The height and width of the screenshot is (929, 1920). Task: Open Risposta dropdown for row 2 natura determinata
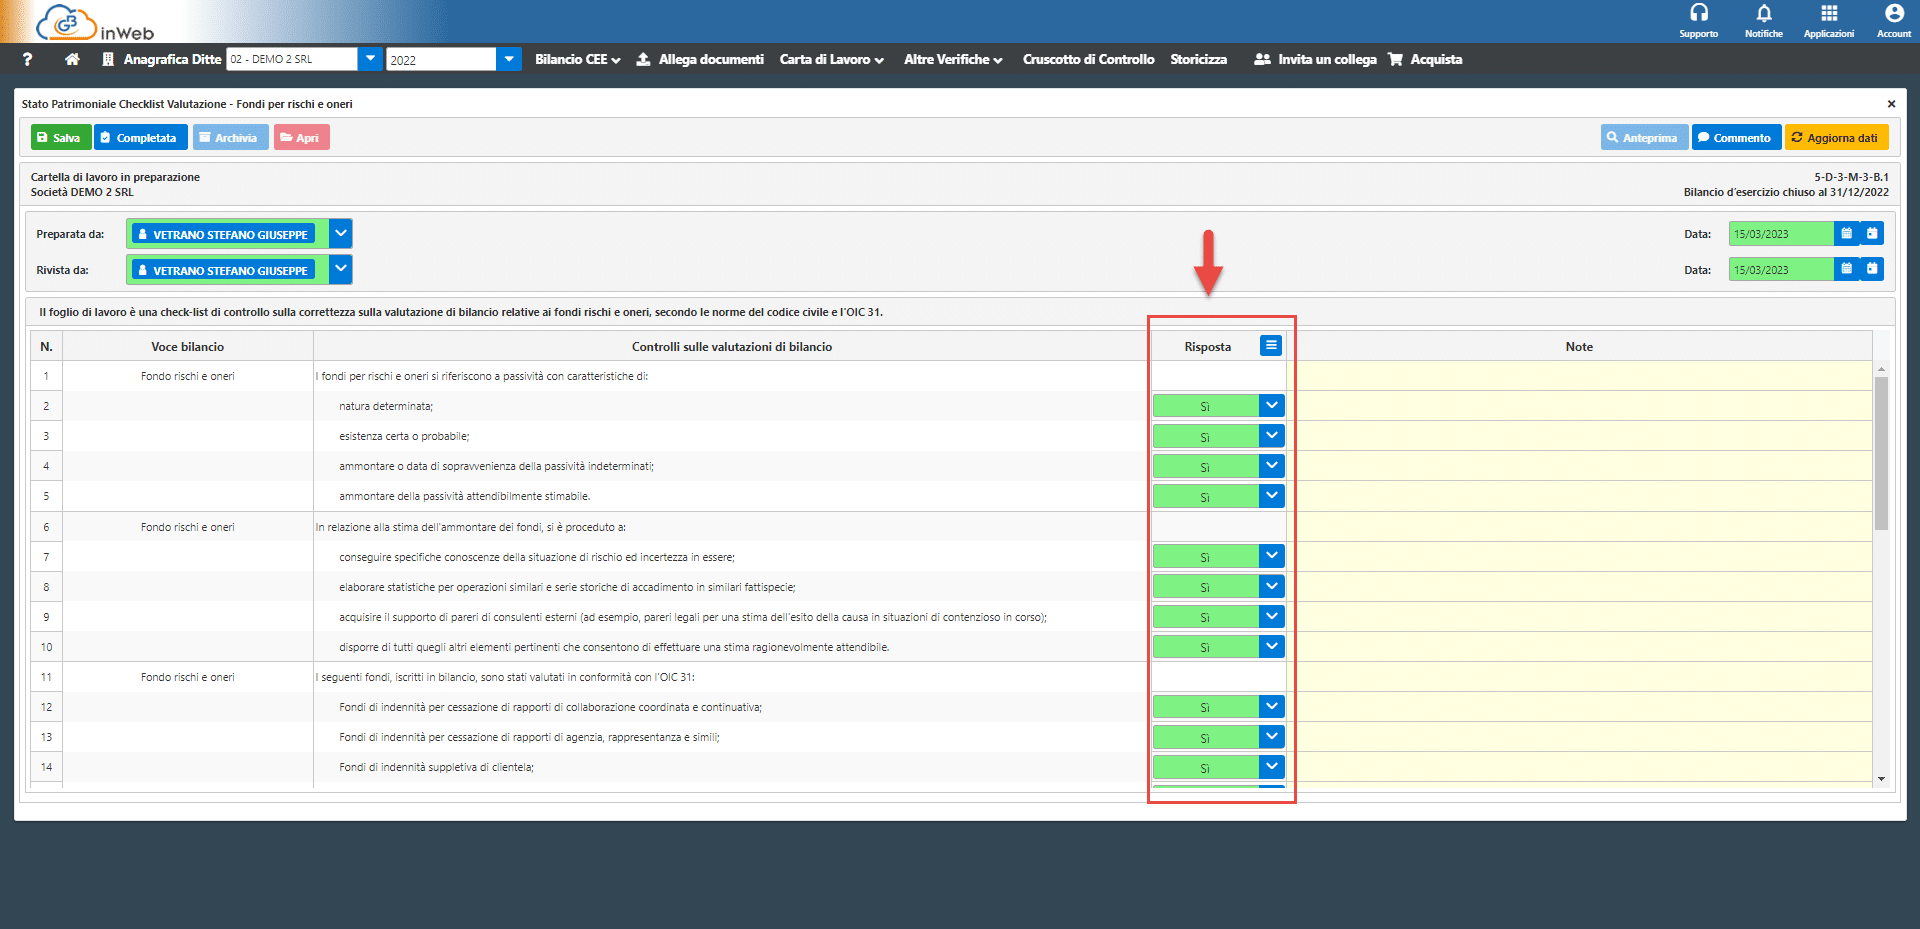[1271, 406]
